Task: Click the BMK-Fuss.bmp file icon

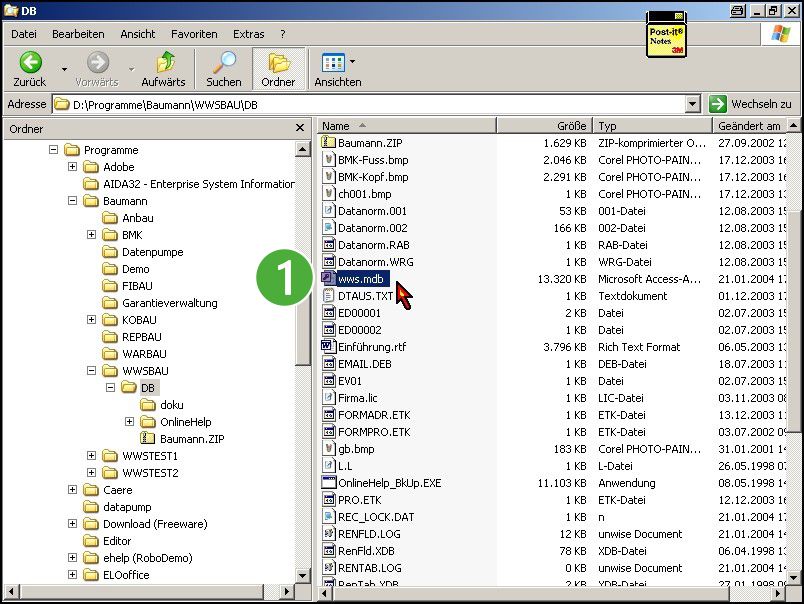Action: (x=328, y=159)
